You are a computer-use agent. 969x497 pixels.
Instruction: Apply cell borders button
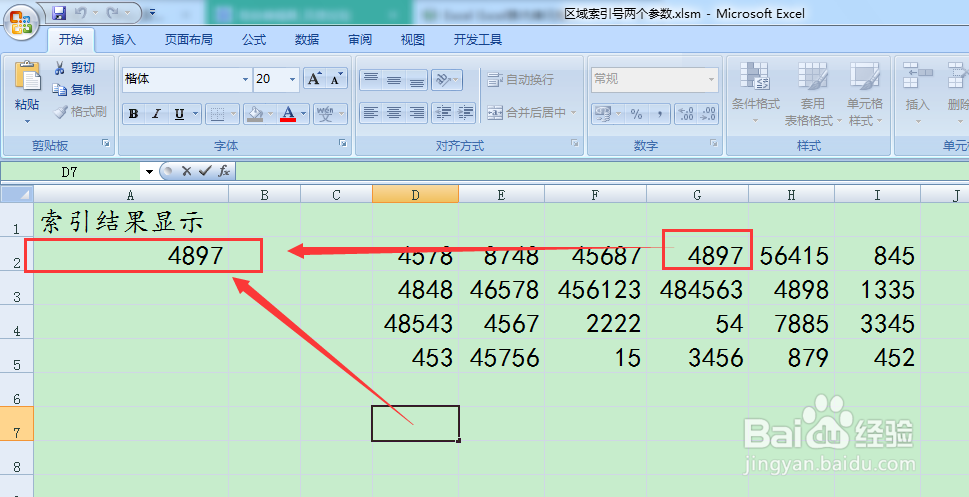tap(217, 114)
